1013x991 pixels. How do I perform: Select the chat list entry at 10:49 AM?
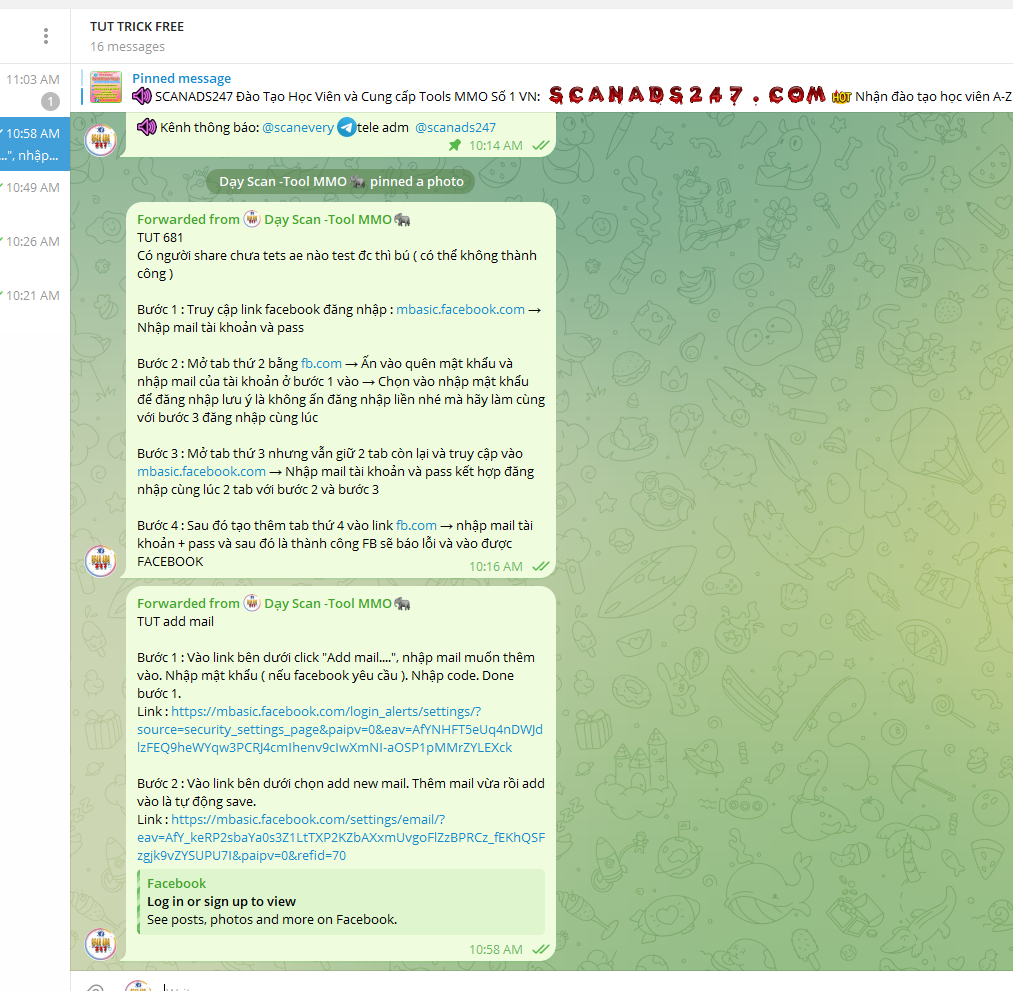click(34, 187)
